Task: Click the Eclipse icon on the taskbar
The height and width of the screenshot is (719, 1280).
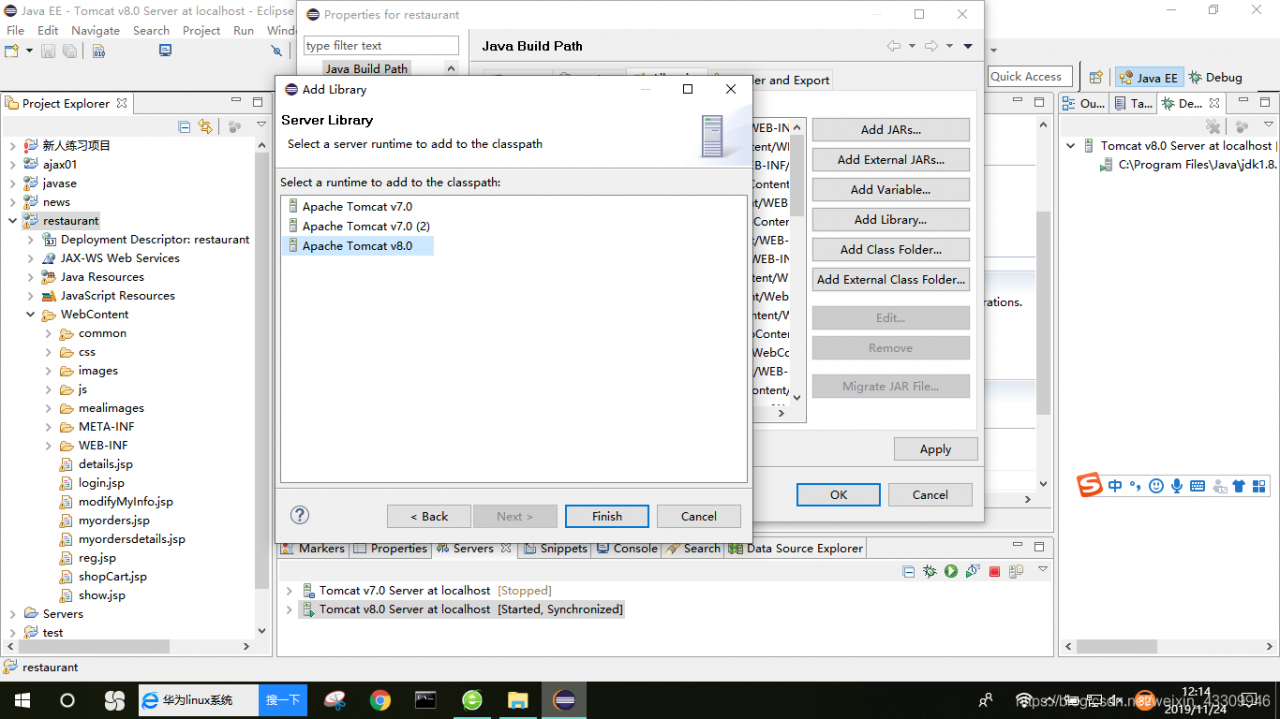Action: [x=564, y=700]
